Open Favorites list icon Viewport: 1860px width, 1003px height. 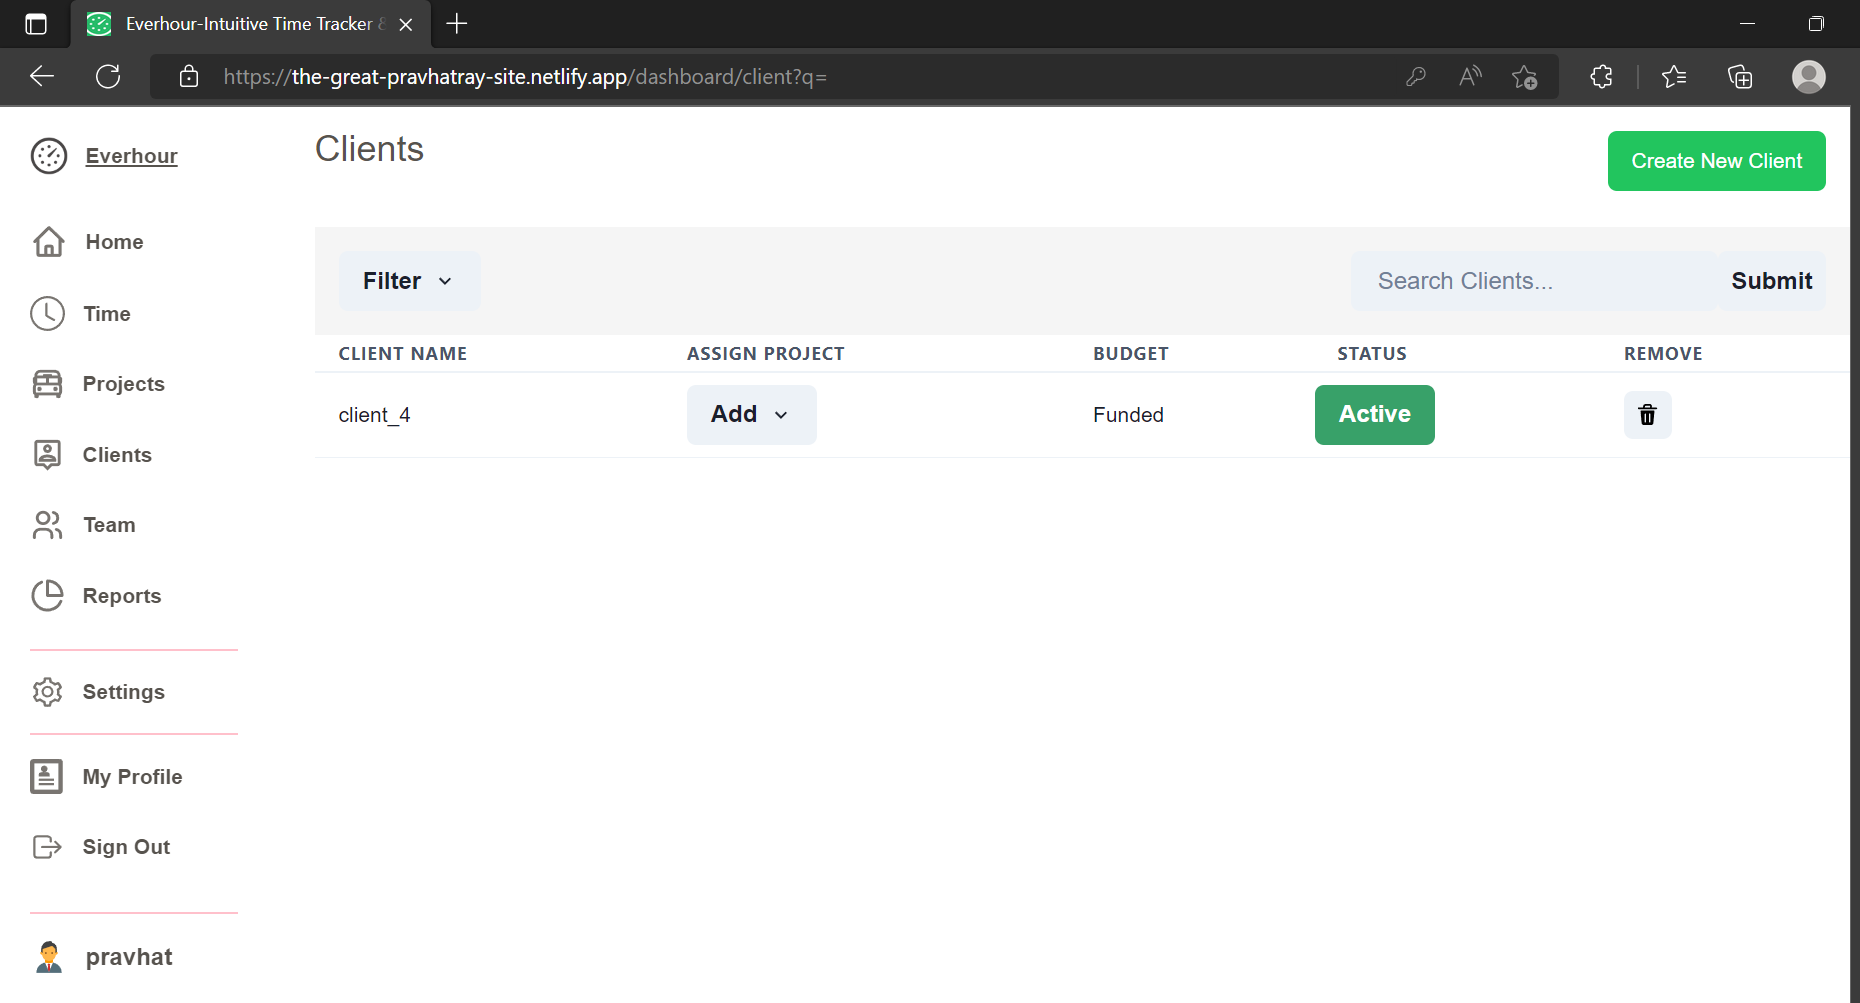(1674, 77)
